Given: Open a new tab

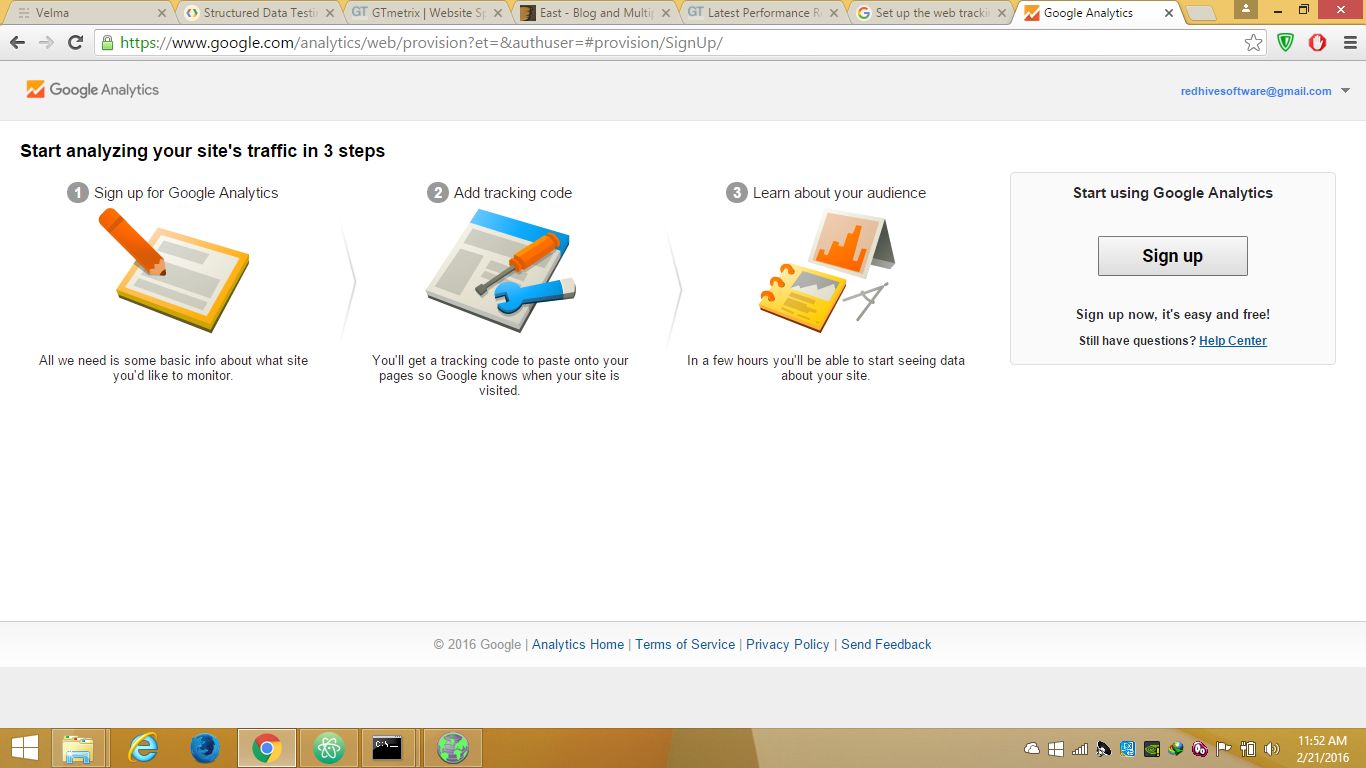Looking at the screenshot, I should tap(1201, 13).
